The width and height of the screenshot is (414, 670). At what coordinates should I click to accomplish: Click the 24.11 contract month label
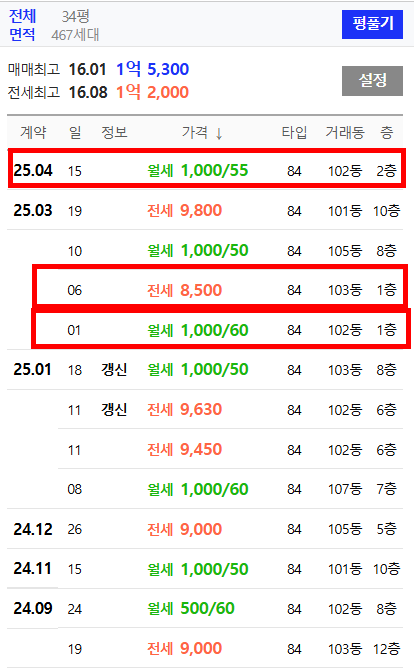click(32, 569)
